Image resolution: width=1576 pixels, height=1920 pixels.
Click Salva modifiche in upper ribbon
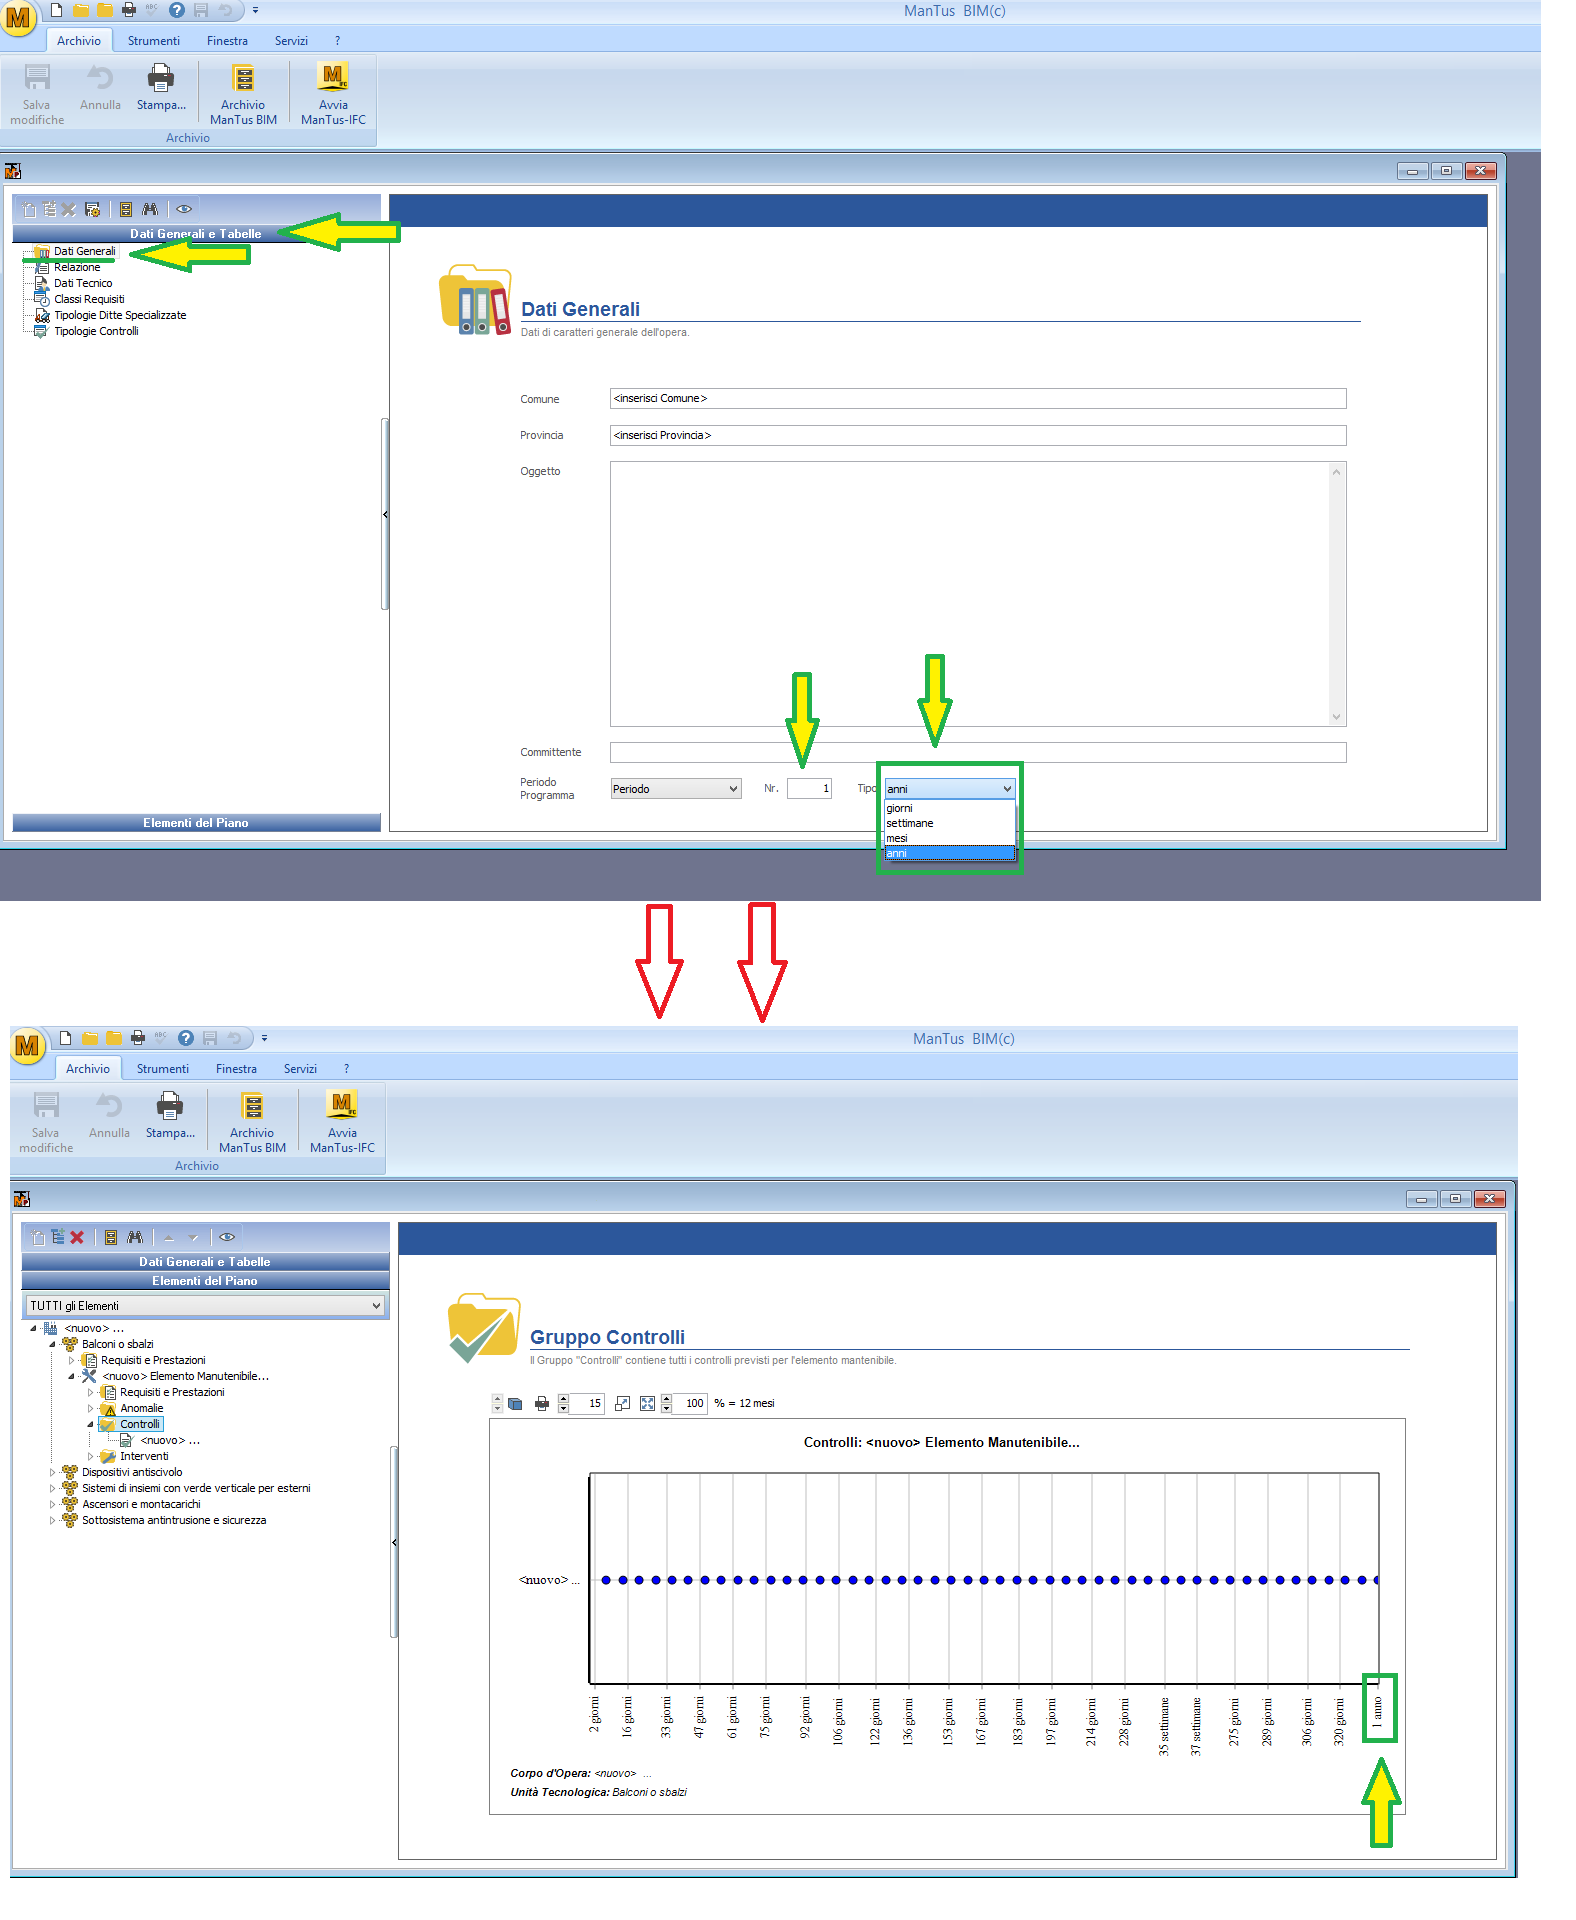tap(37, 94)
